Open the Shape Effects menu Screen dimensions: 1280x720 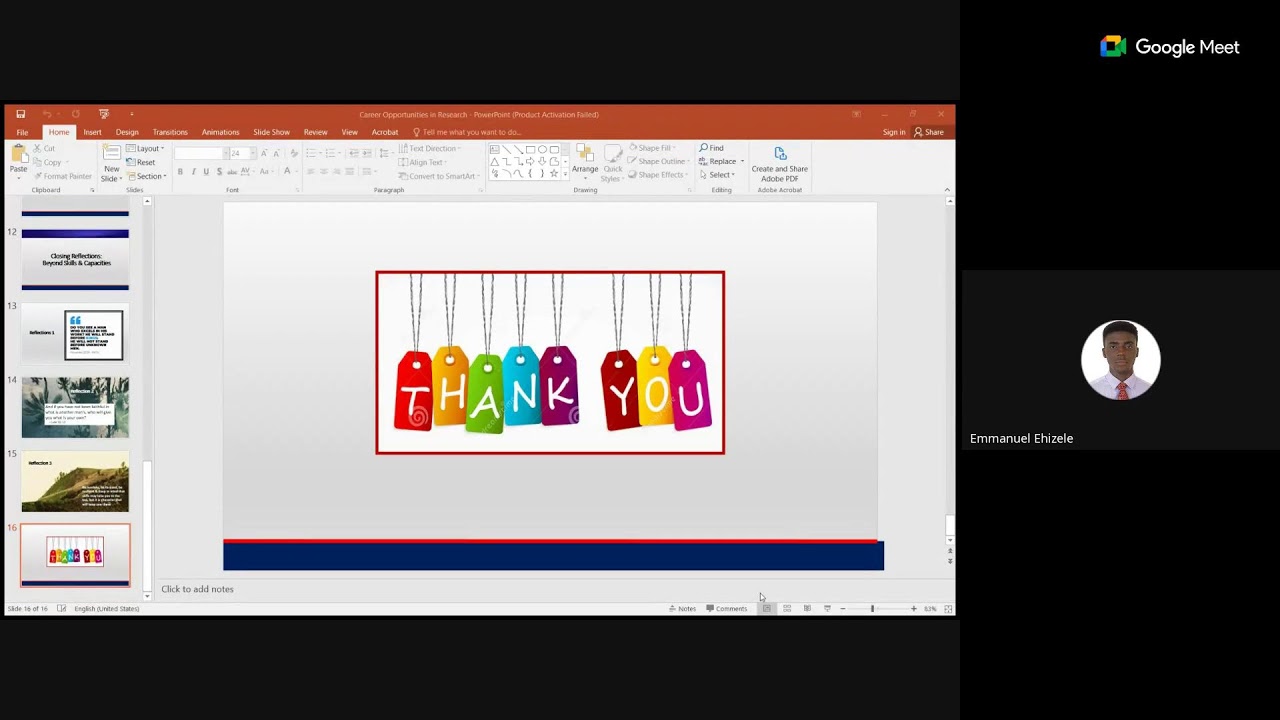[x=658, y=175]
